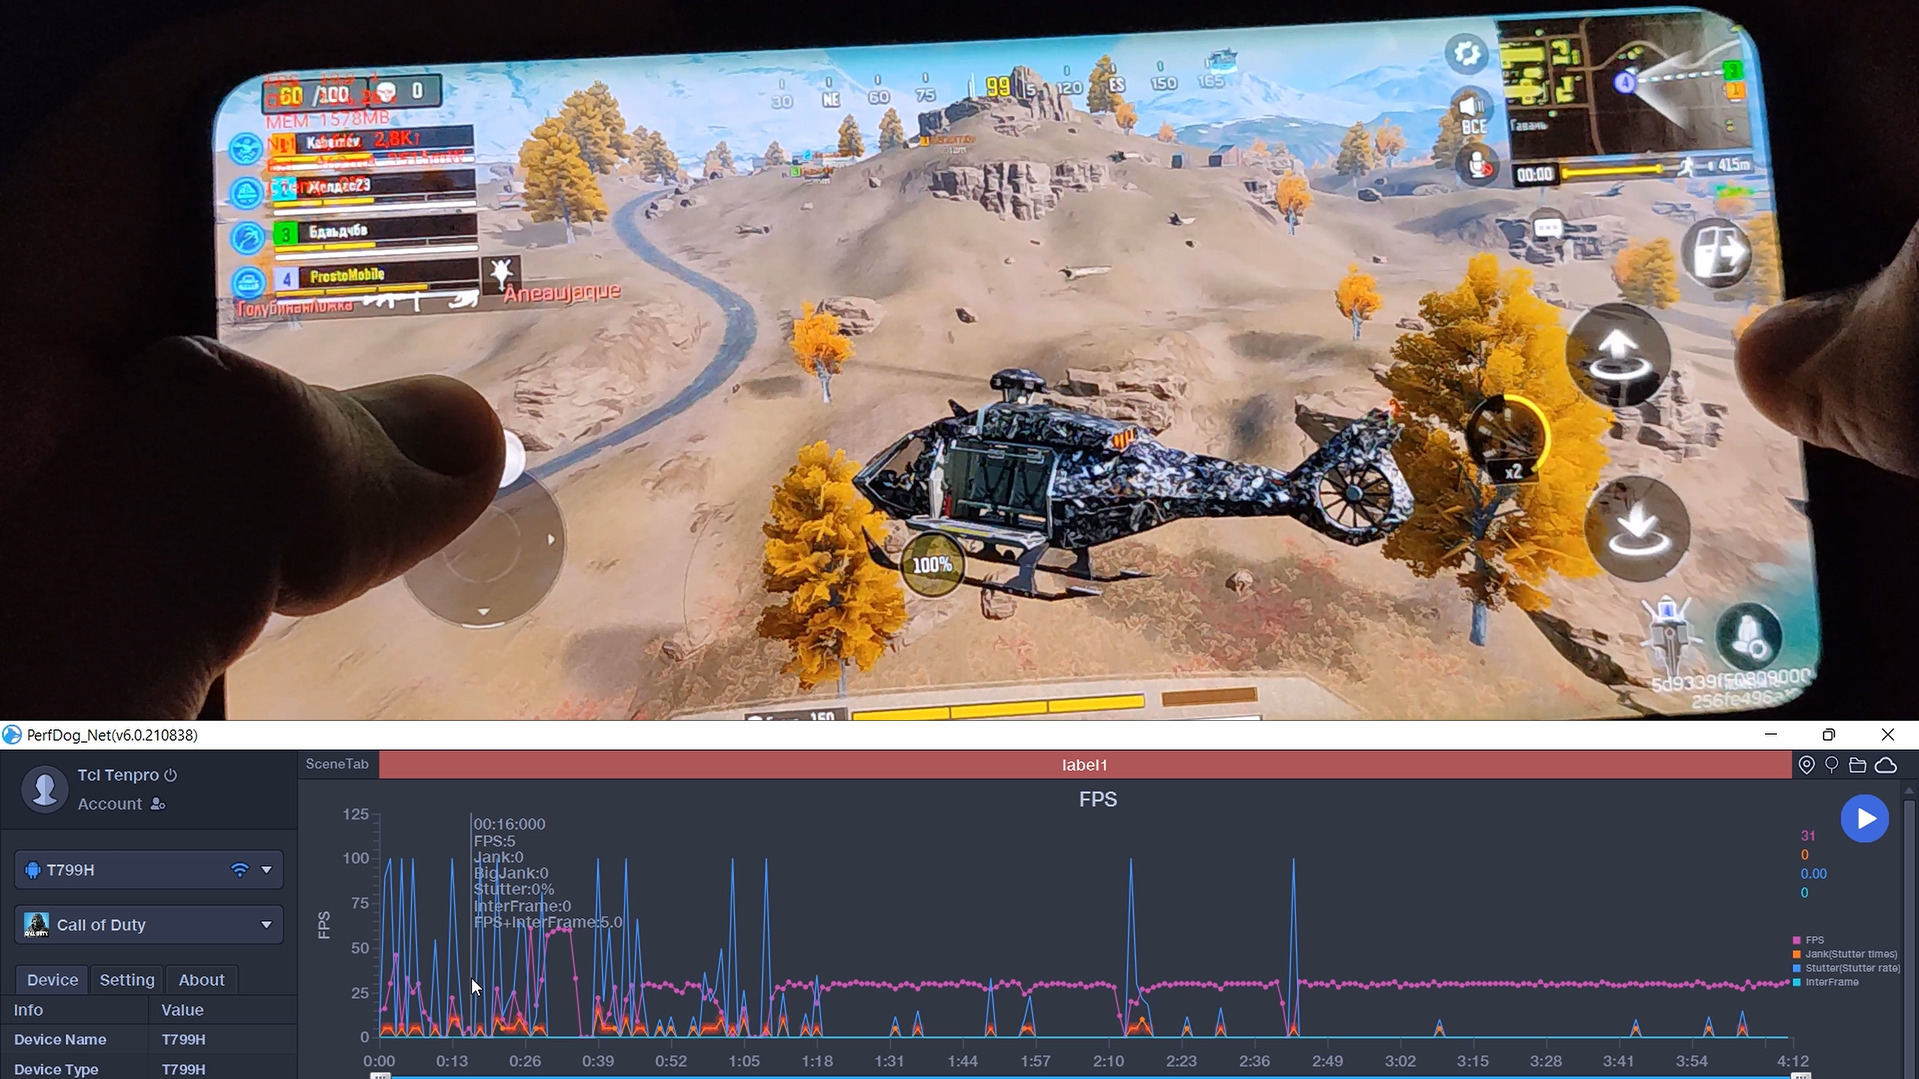
Task: Open the folder icon in PerfDog toolbar
Action: pos(1857,765)
